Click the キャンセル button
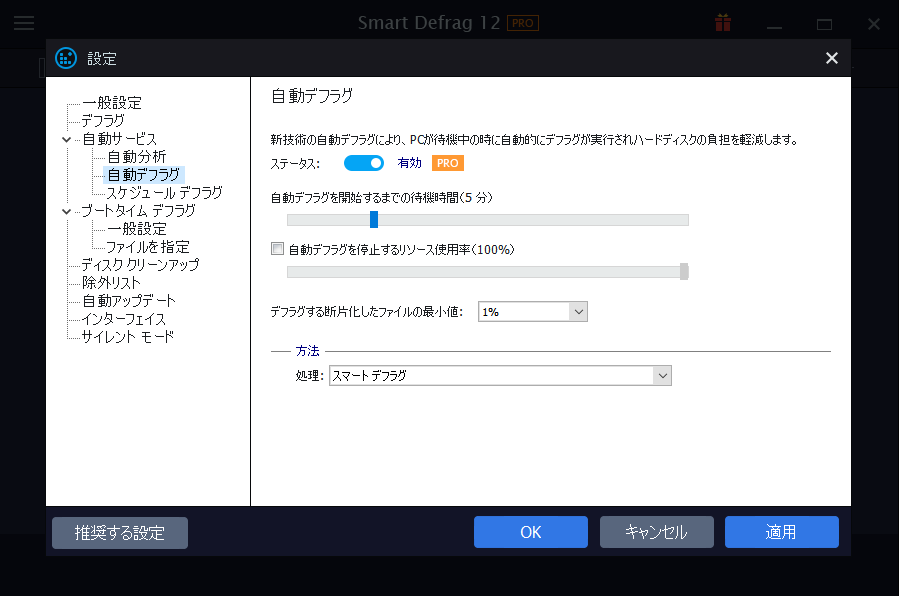This screenshot has height=596, width=899. coord(656,532)
